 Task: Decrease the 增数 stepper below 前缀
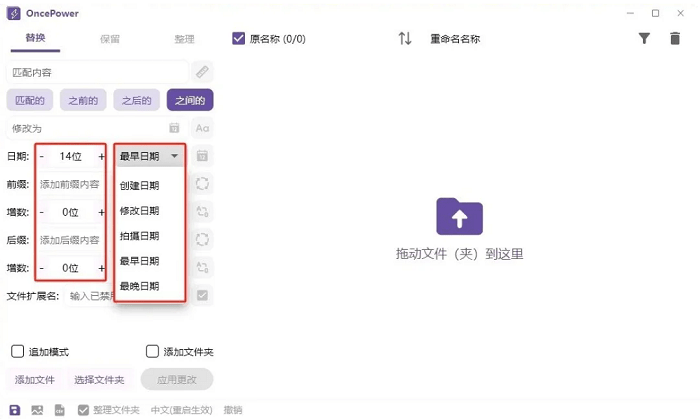[42, 212]
